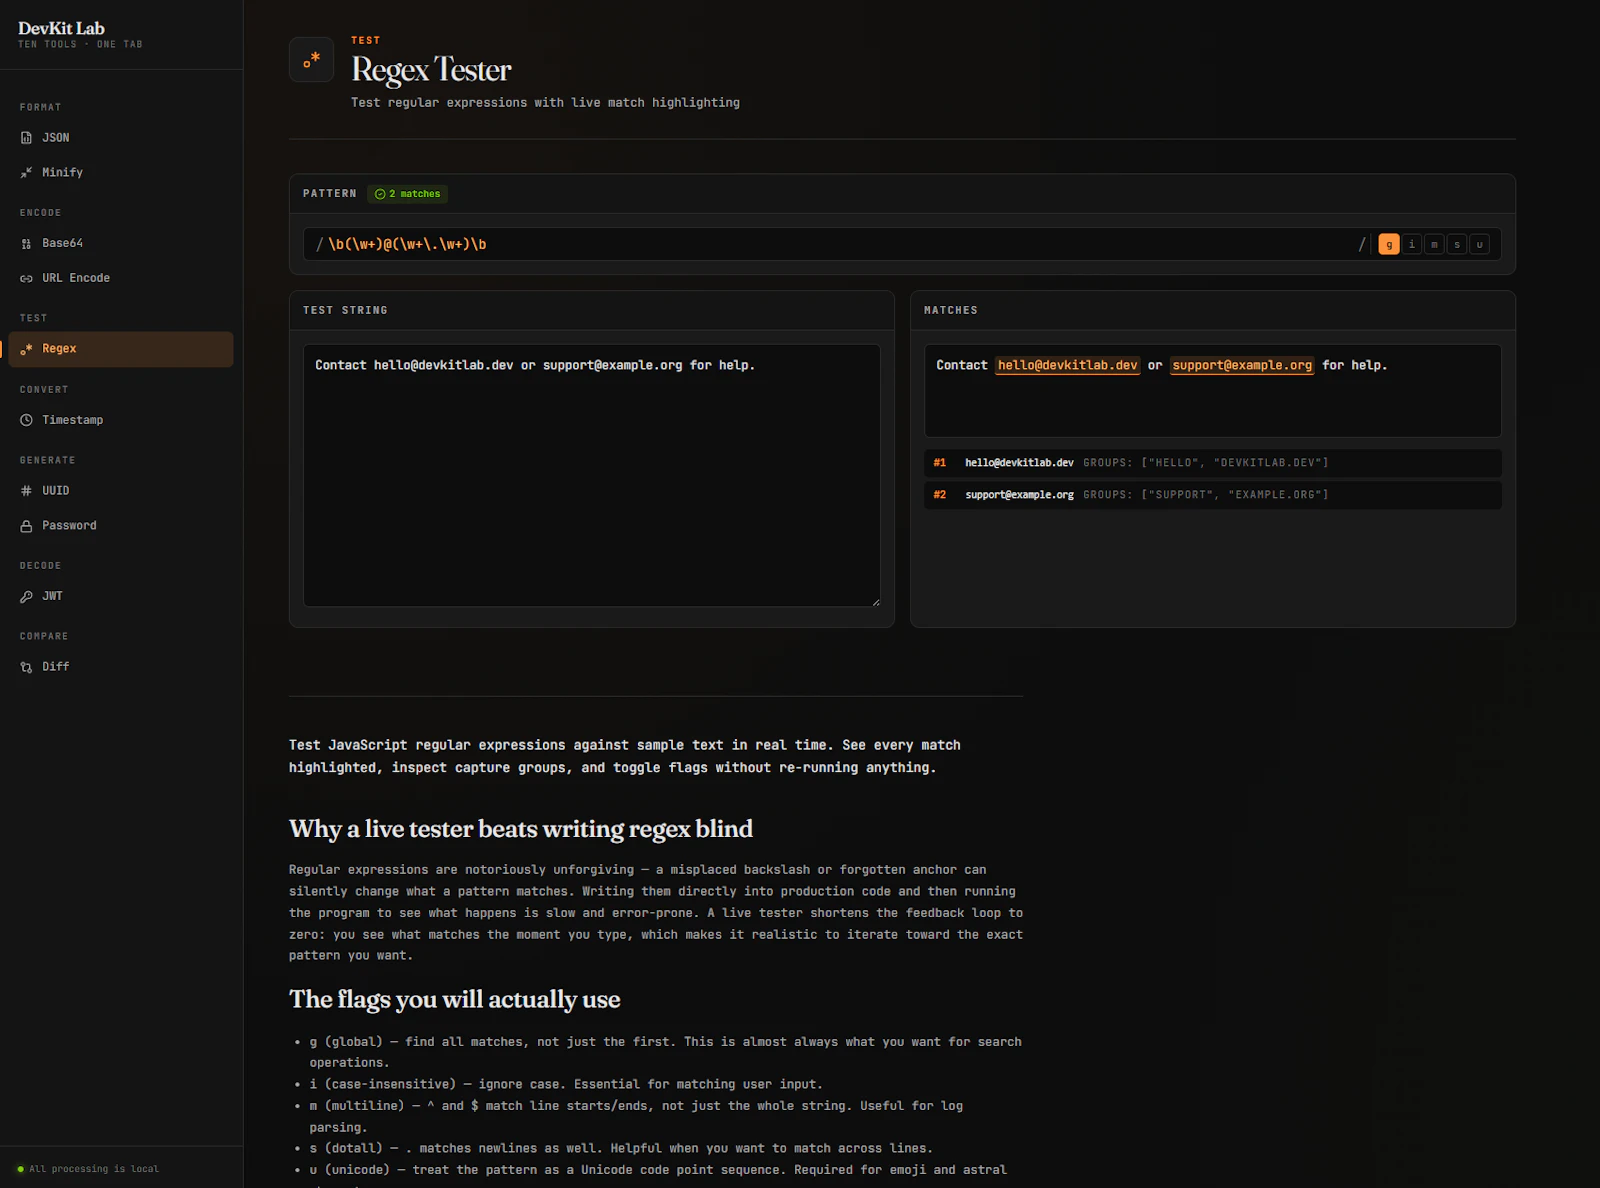Click the Password lock icon
Viewport: 1600px width, 1188px height.
pyautogui.click(x=26, y=526)
